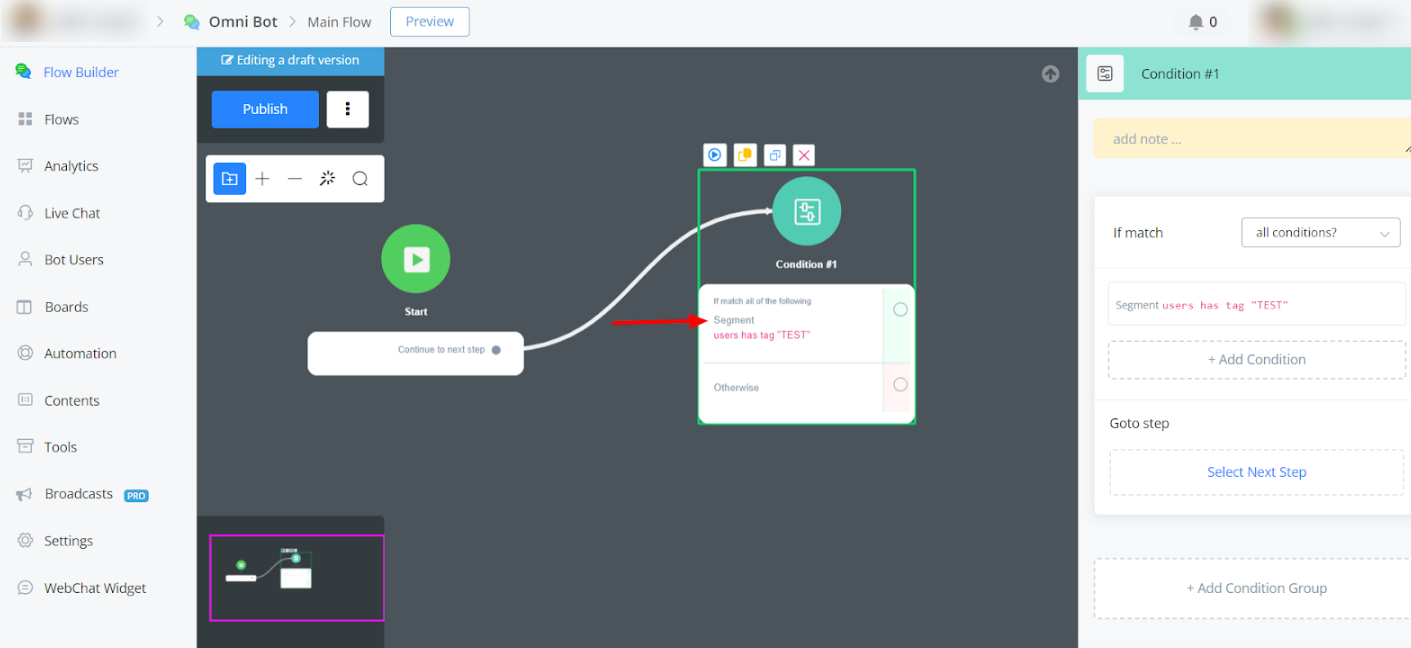Screen dimensions: 1411x648
Task: Click the Otherwise output connector circle
Action: coord(900,385)
